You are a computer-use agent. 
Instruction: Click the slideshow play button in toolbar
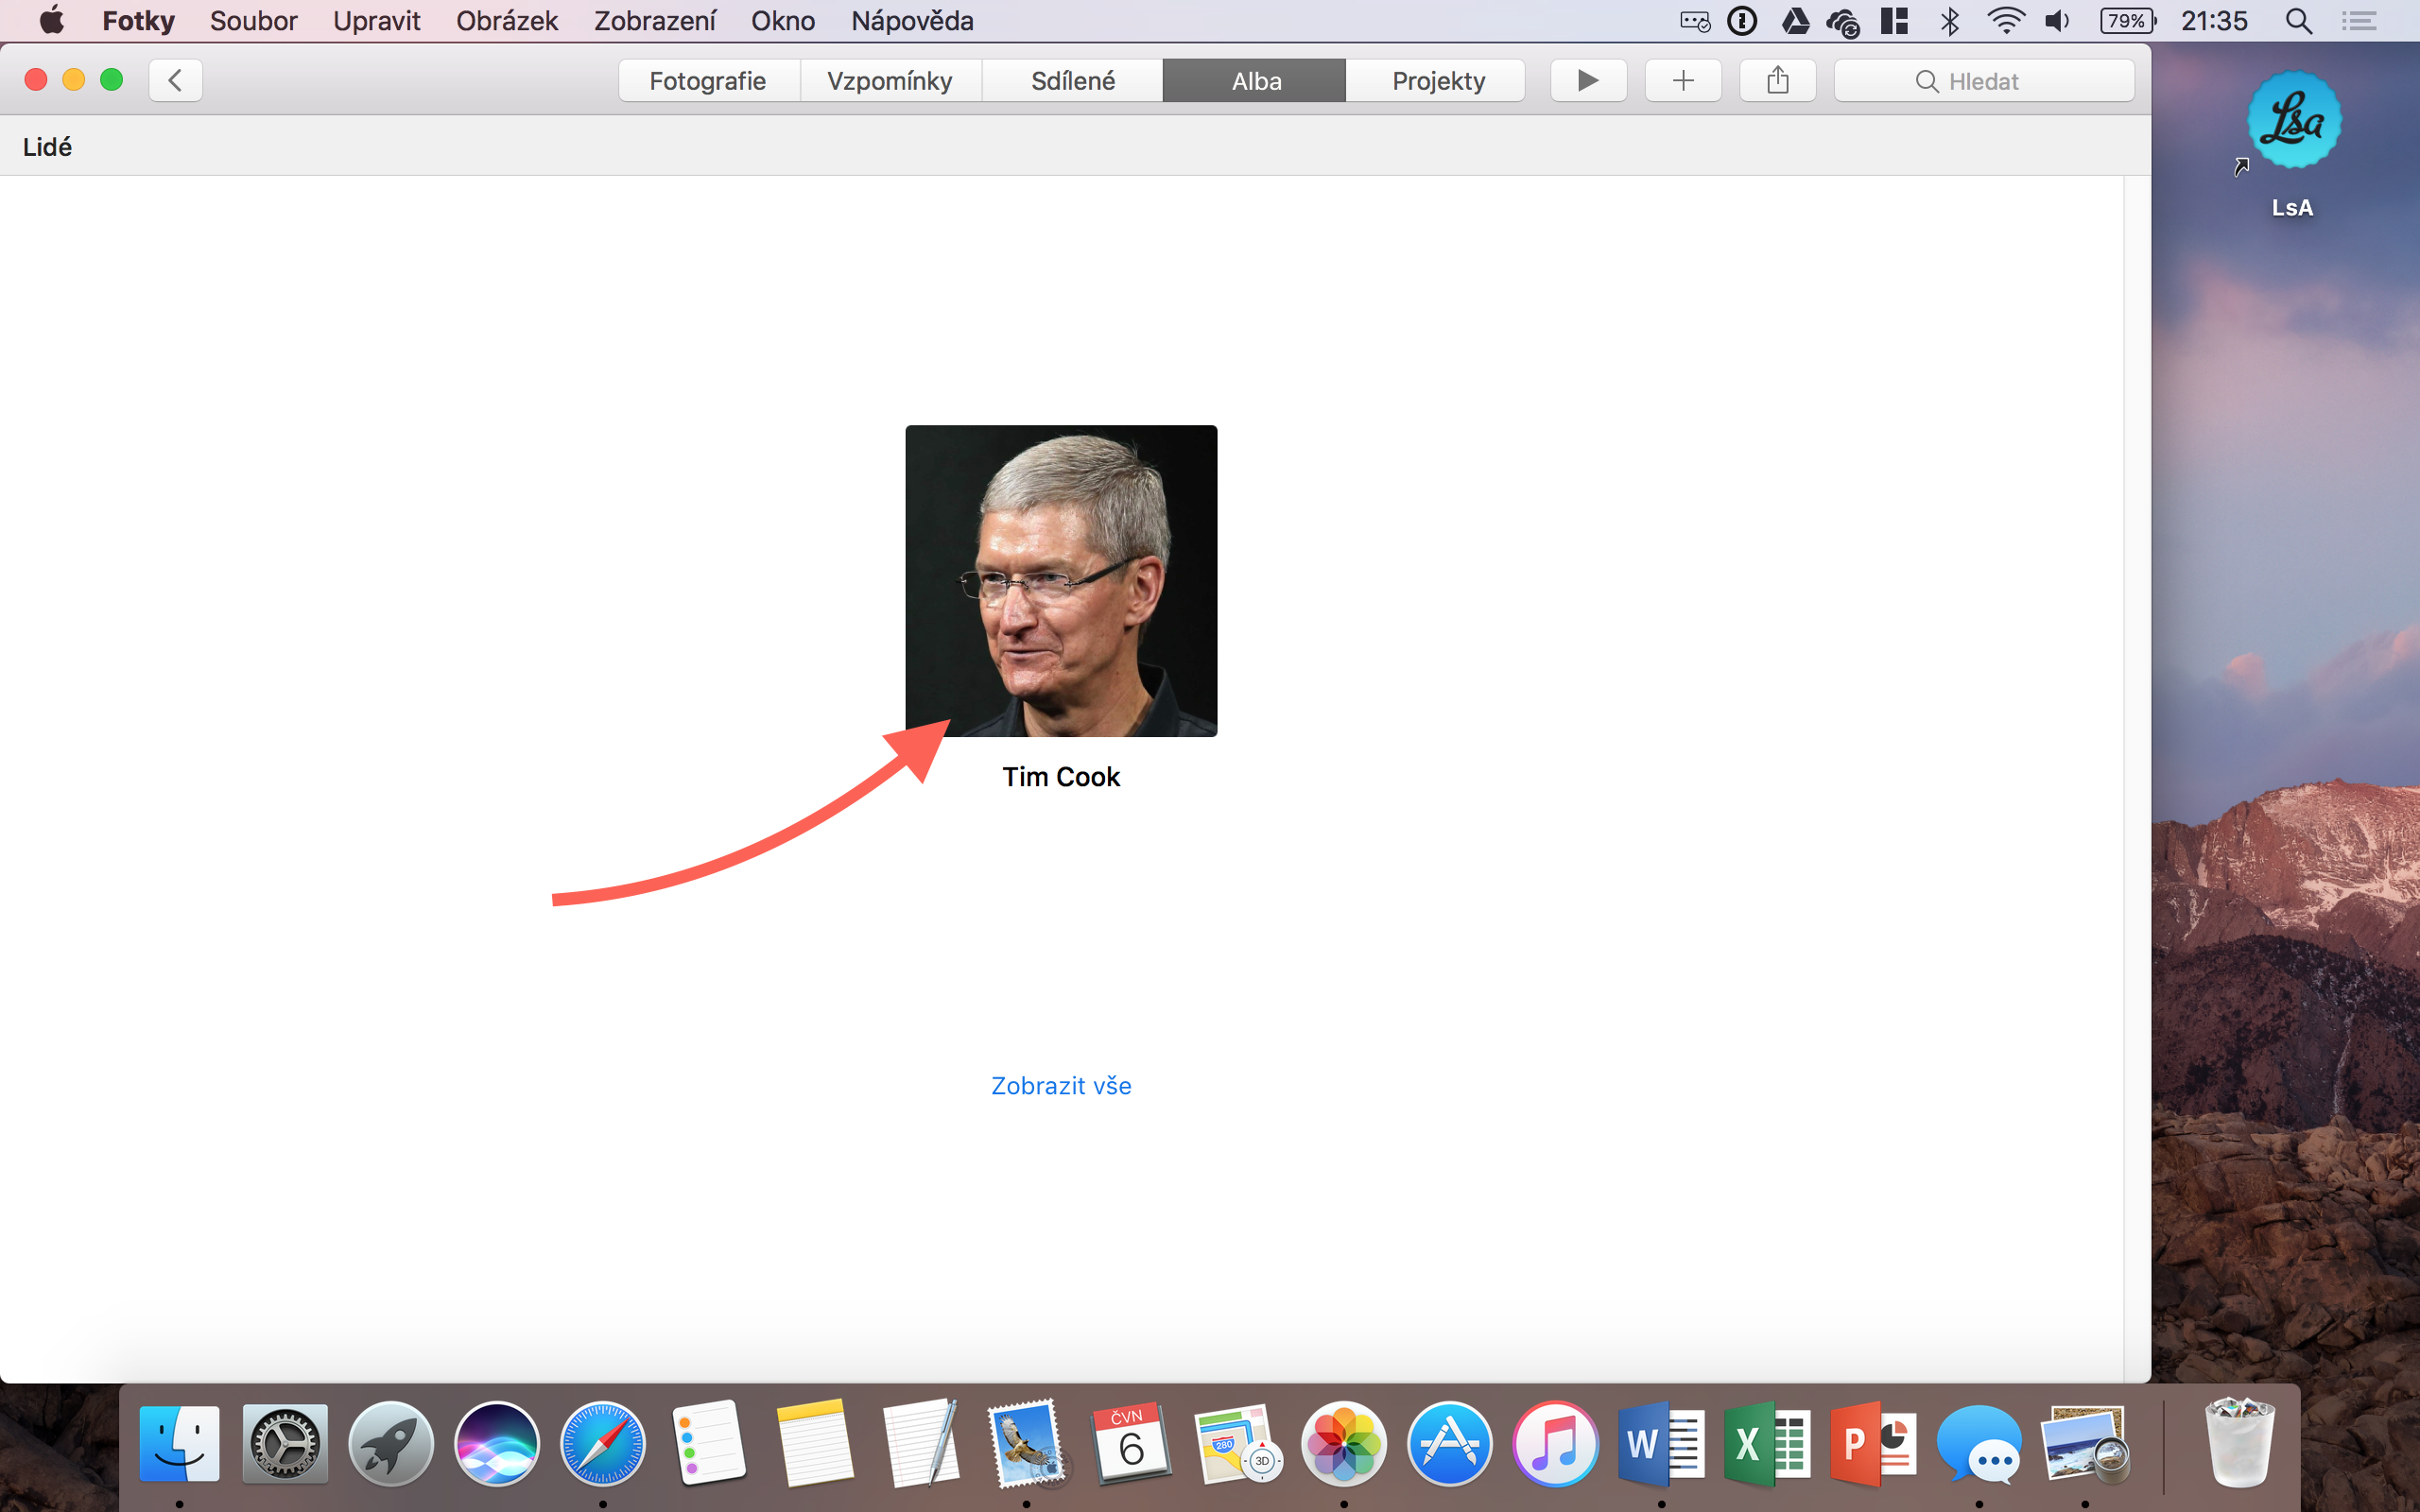click(x=1588, y=80)
